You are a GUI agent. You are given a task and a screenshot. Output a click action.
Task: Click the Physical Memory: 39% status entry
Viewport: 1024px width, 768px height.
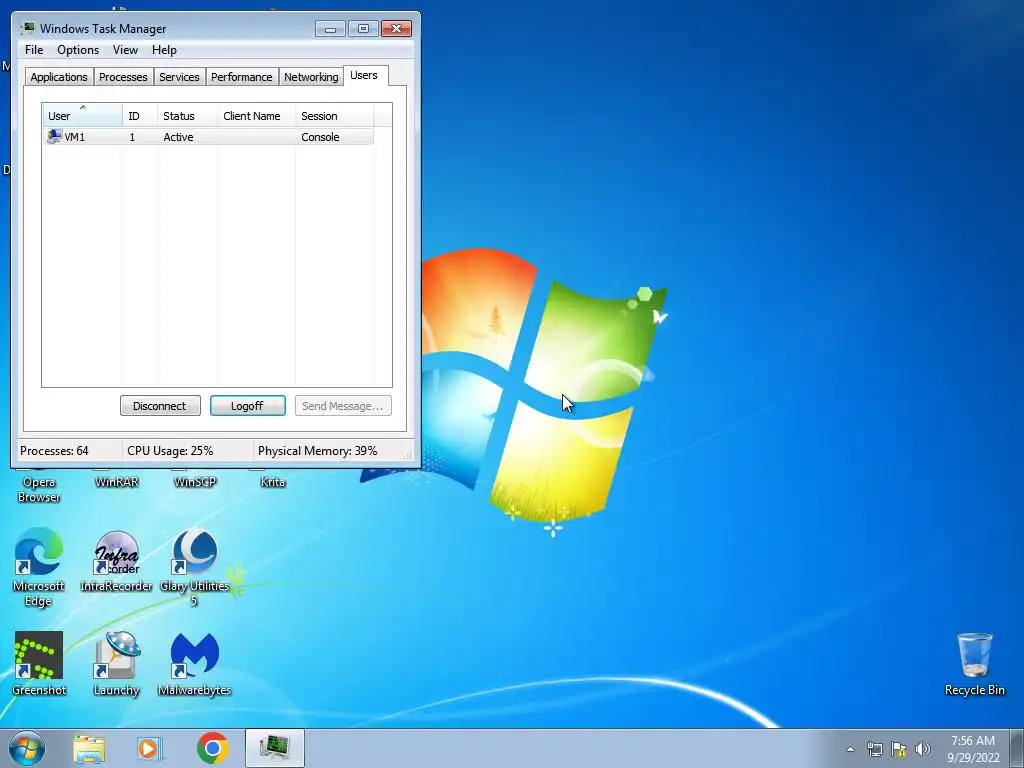(x=317, y=451)
